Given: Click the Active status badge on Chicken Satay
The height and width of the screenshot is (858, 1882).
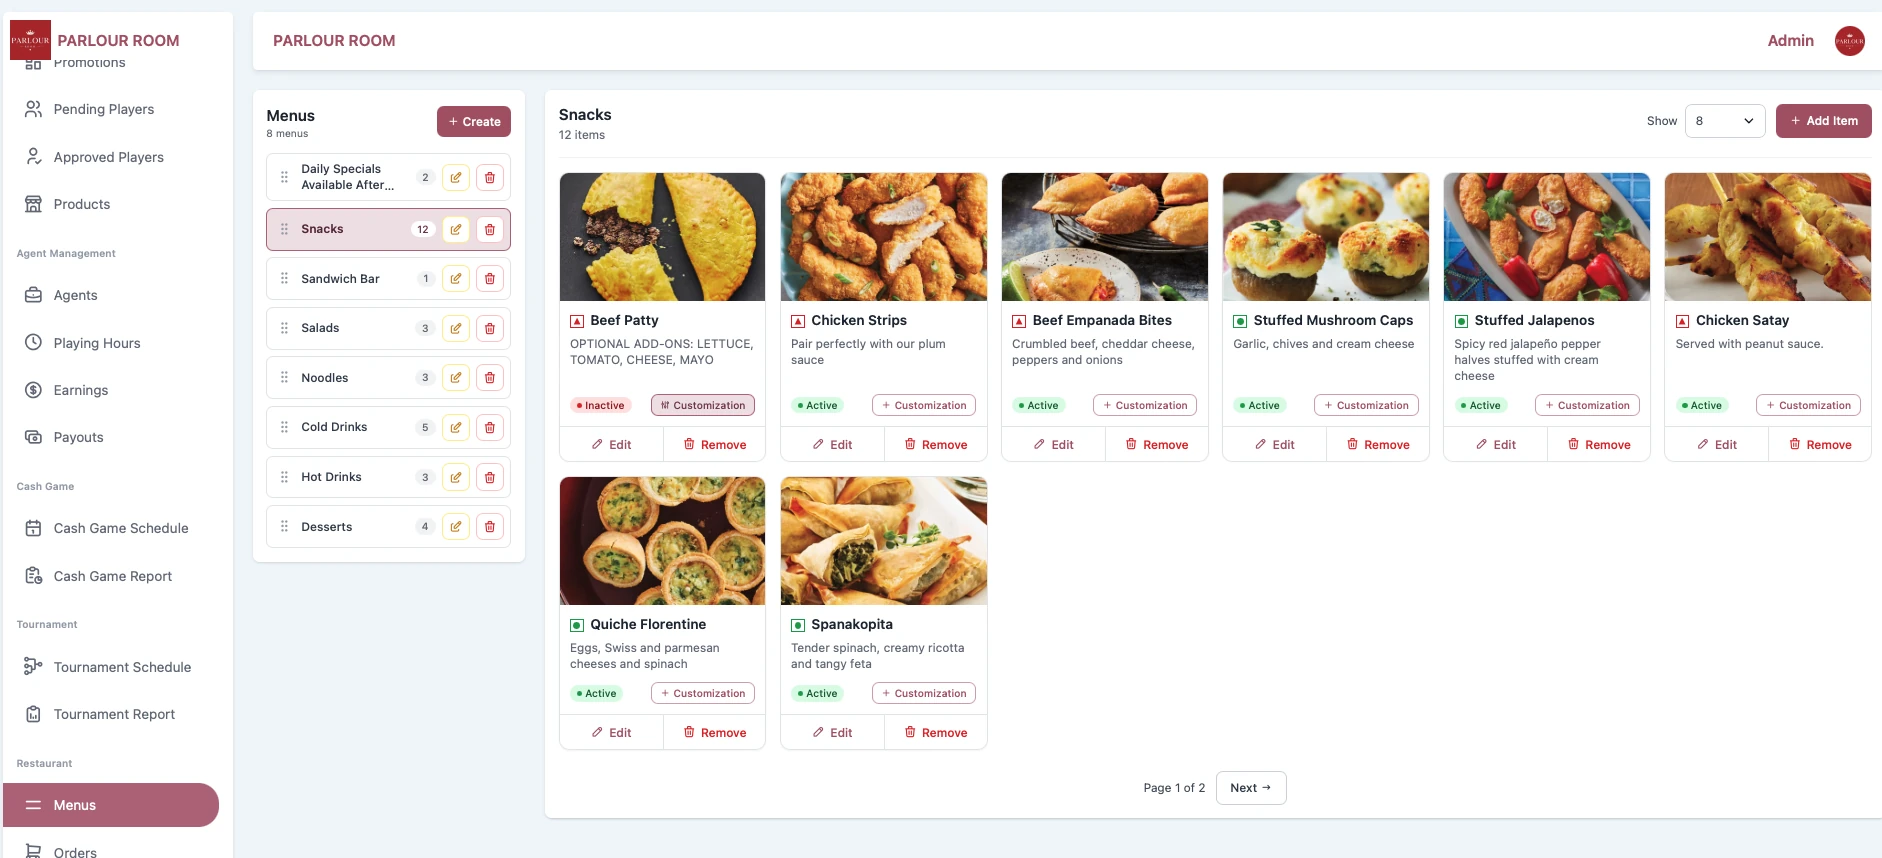Looking at the screenshot, I should click(1702, 405).
